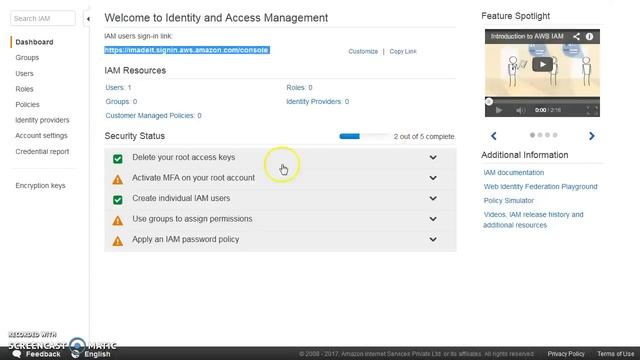Expand Activate MFA on your root account
The image size is (640, 360).
(433, 178)
